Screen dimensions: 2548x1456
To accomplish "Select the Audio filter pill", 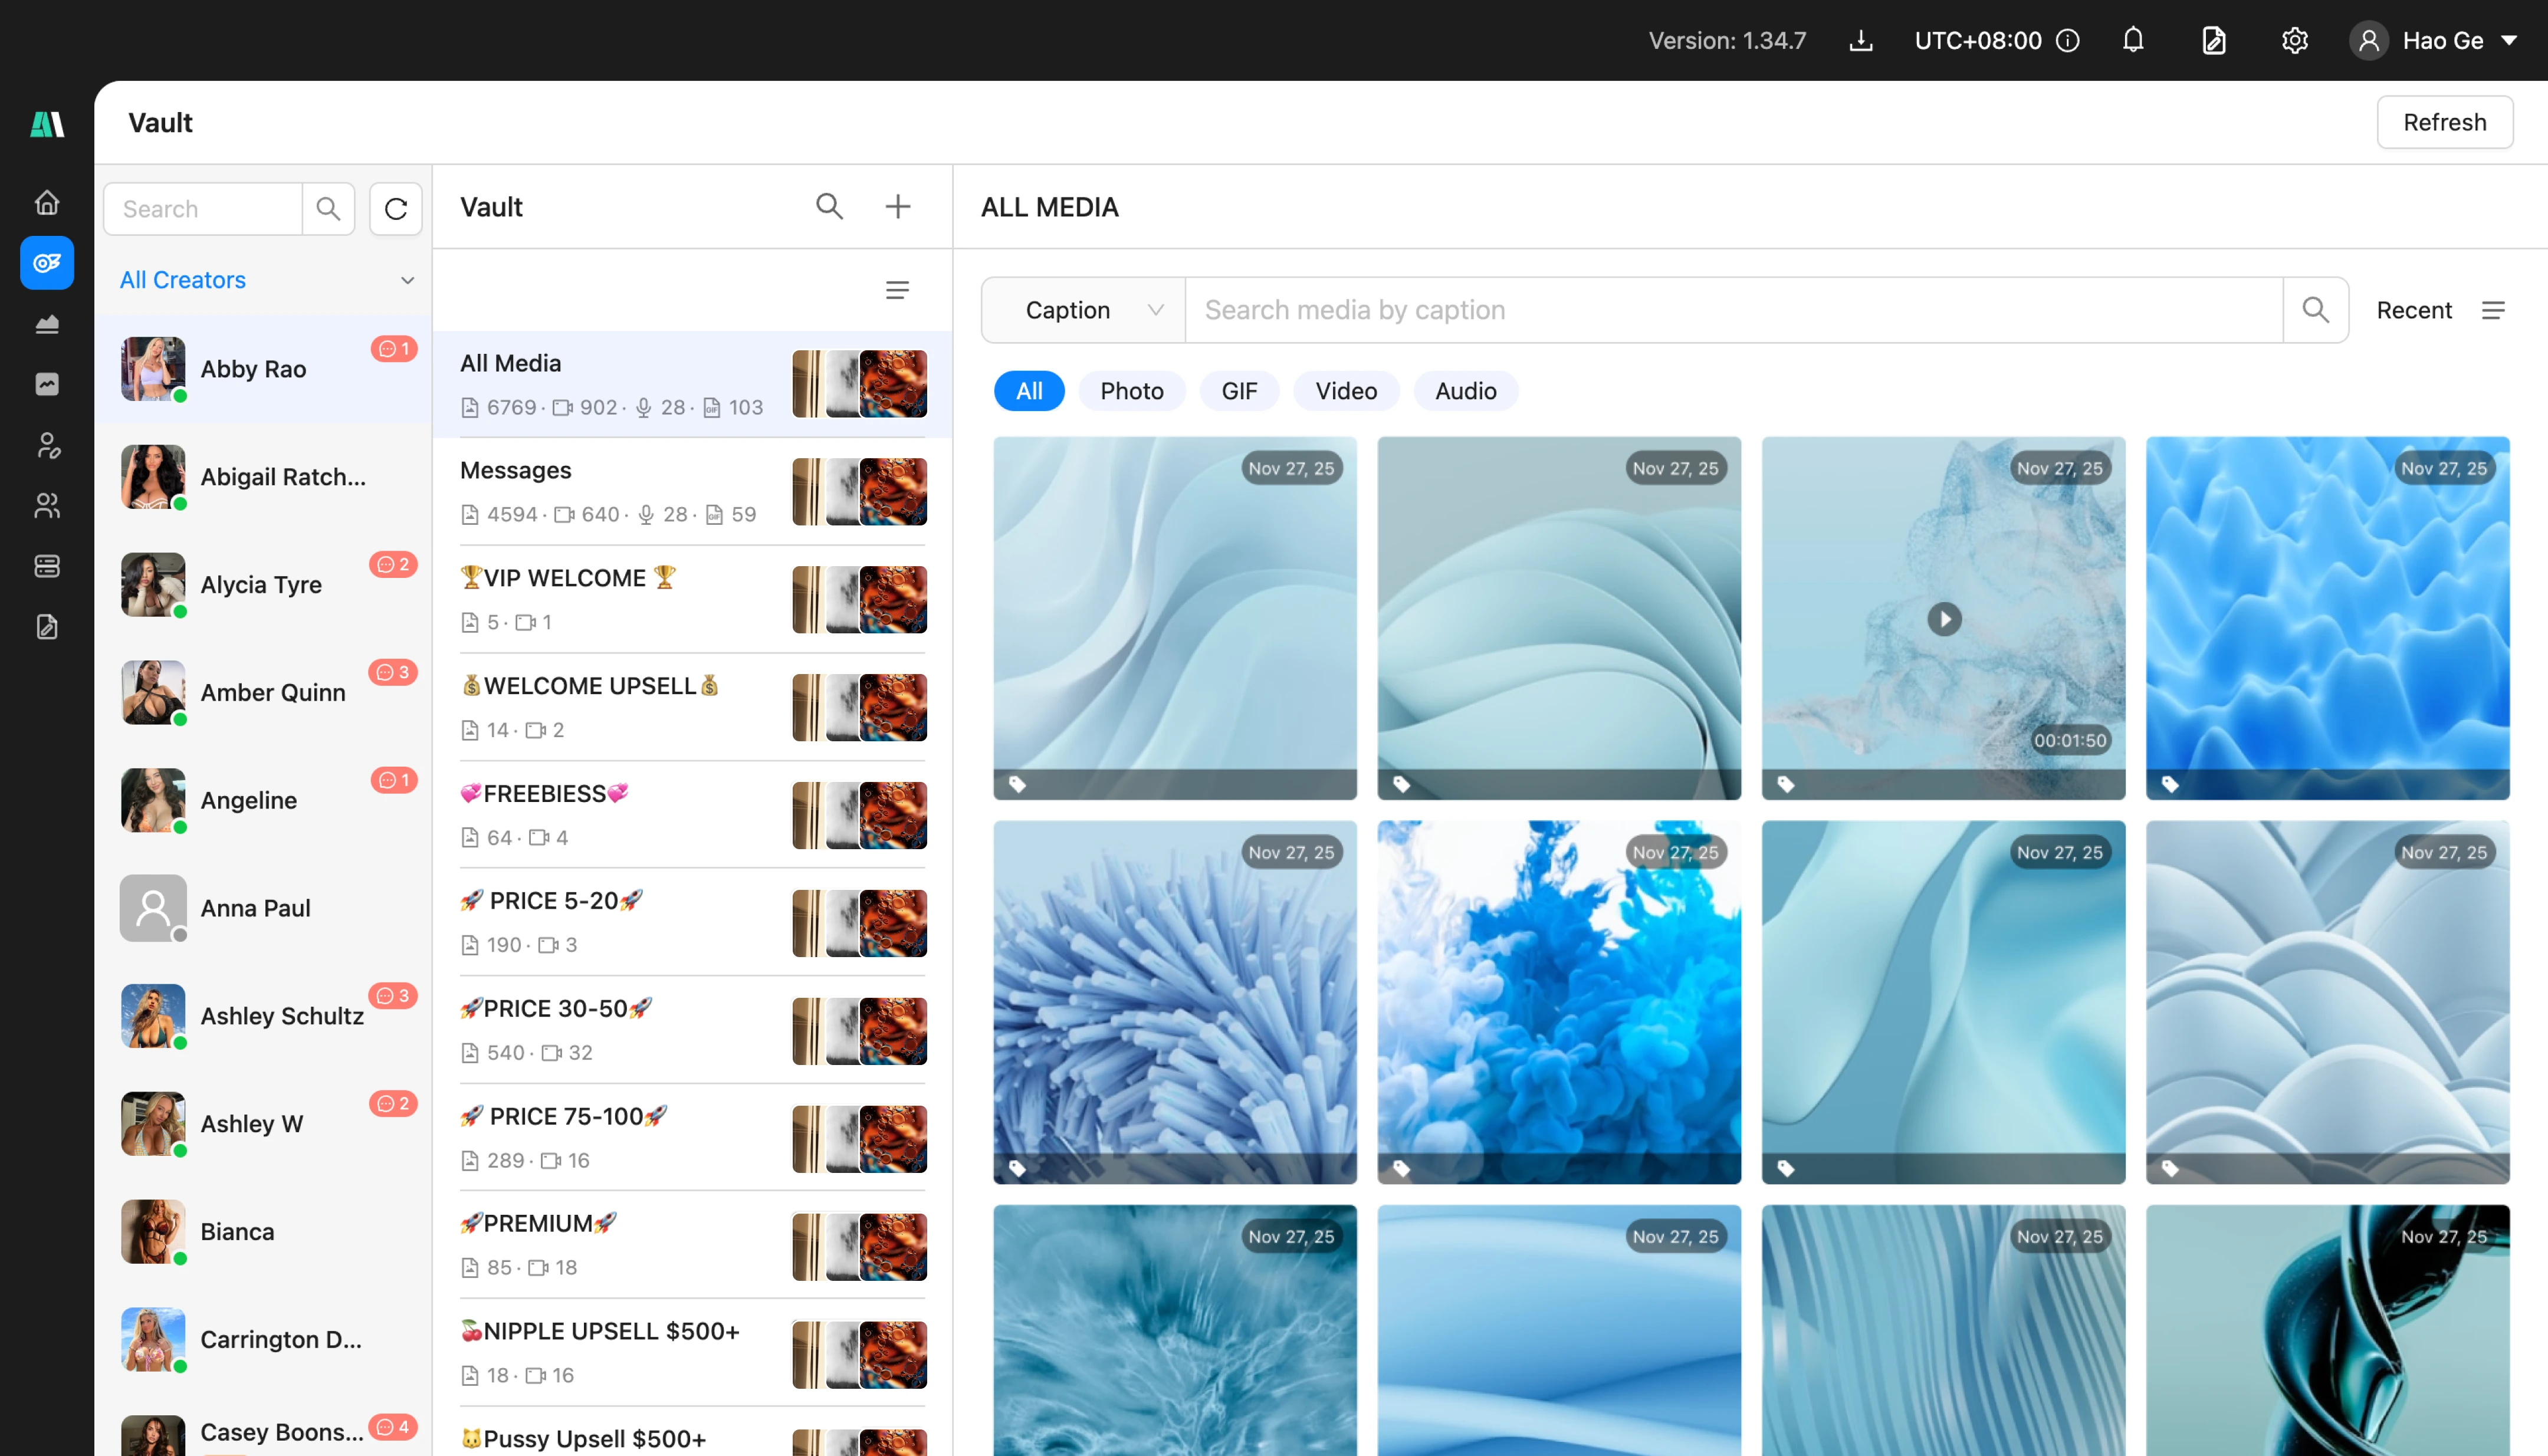I will (x=1465, y=391).
